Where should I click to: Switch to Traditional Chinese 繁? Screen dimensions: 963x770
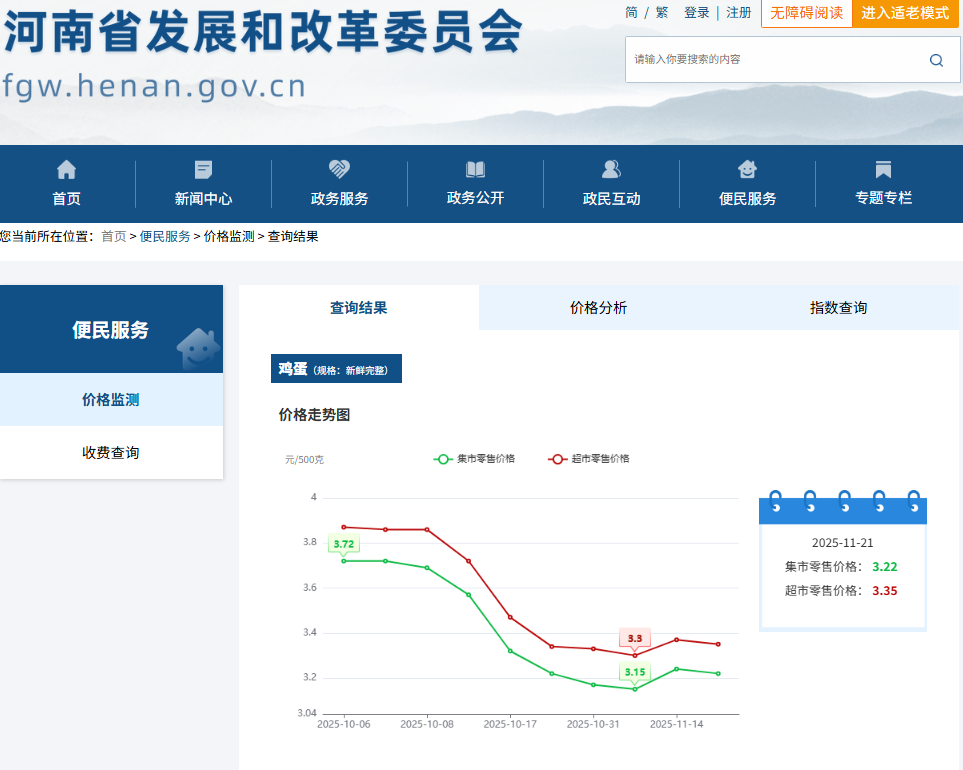click(x=662, y=13)
